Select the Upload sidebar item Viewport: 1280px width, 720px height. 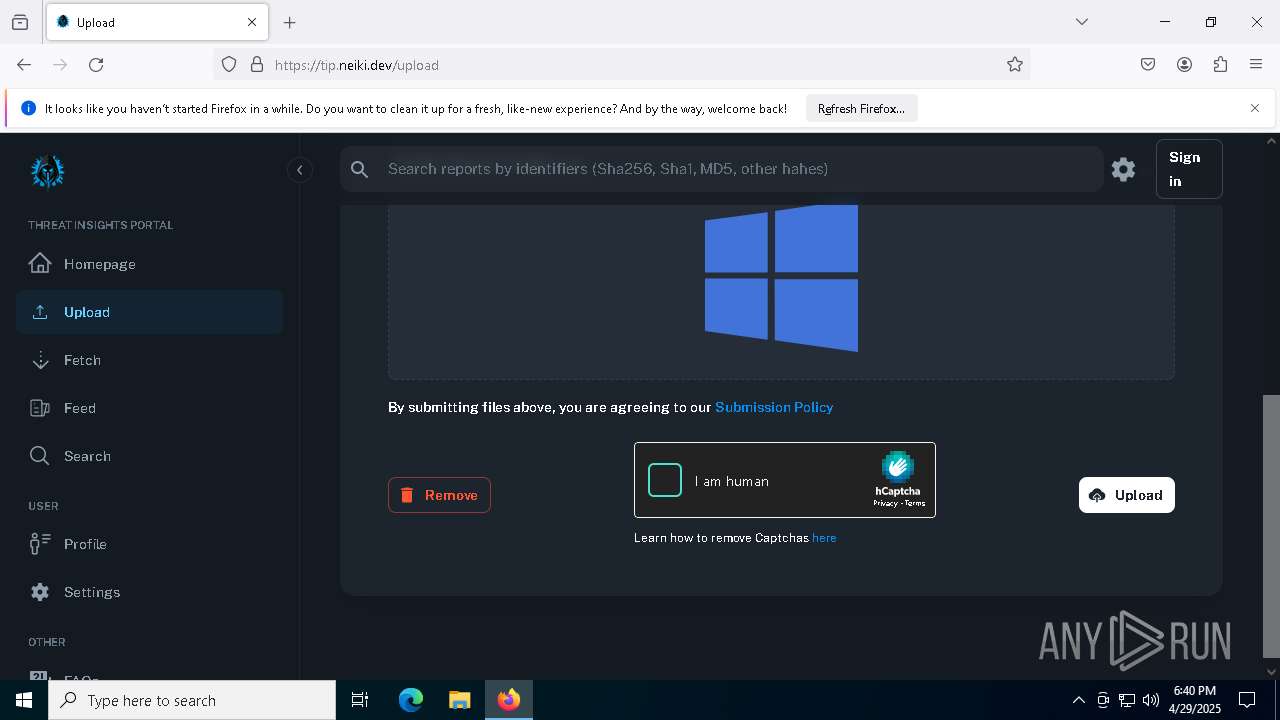pos(149,312)
